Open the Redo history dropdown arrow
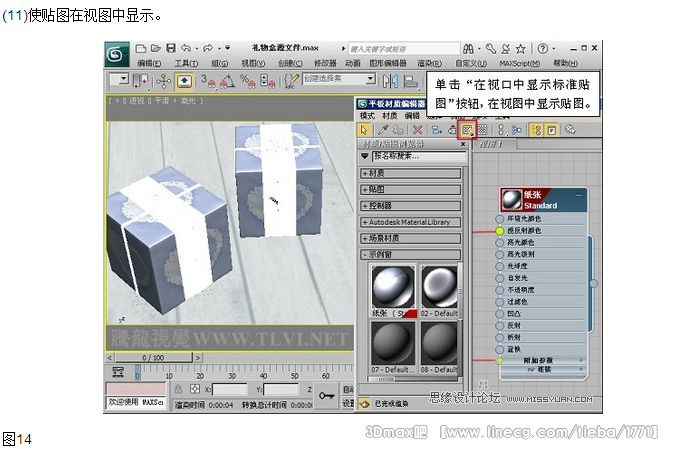687x449 pixels. (x=219, y=48)
